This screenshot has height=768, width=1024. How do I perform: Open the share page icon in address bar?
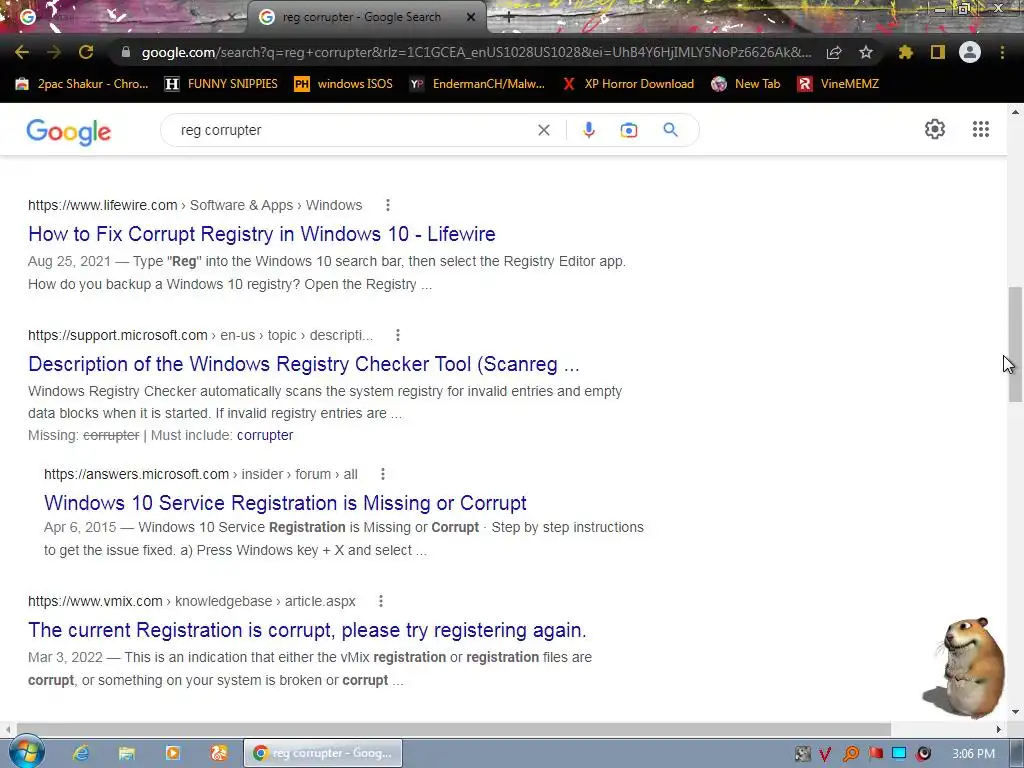click(x=834, y=52)
